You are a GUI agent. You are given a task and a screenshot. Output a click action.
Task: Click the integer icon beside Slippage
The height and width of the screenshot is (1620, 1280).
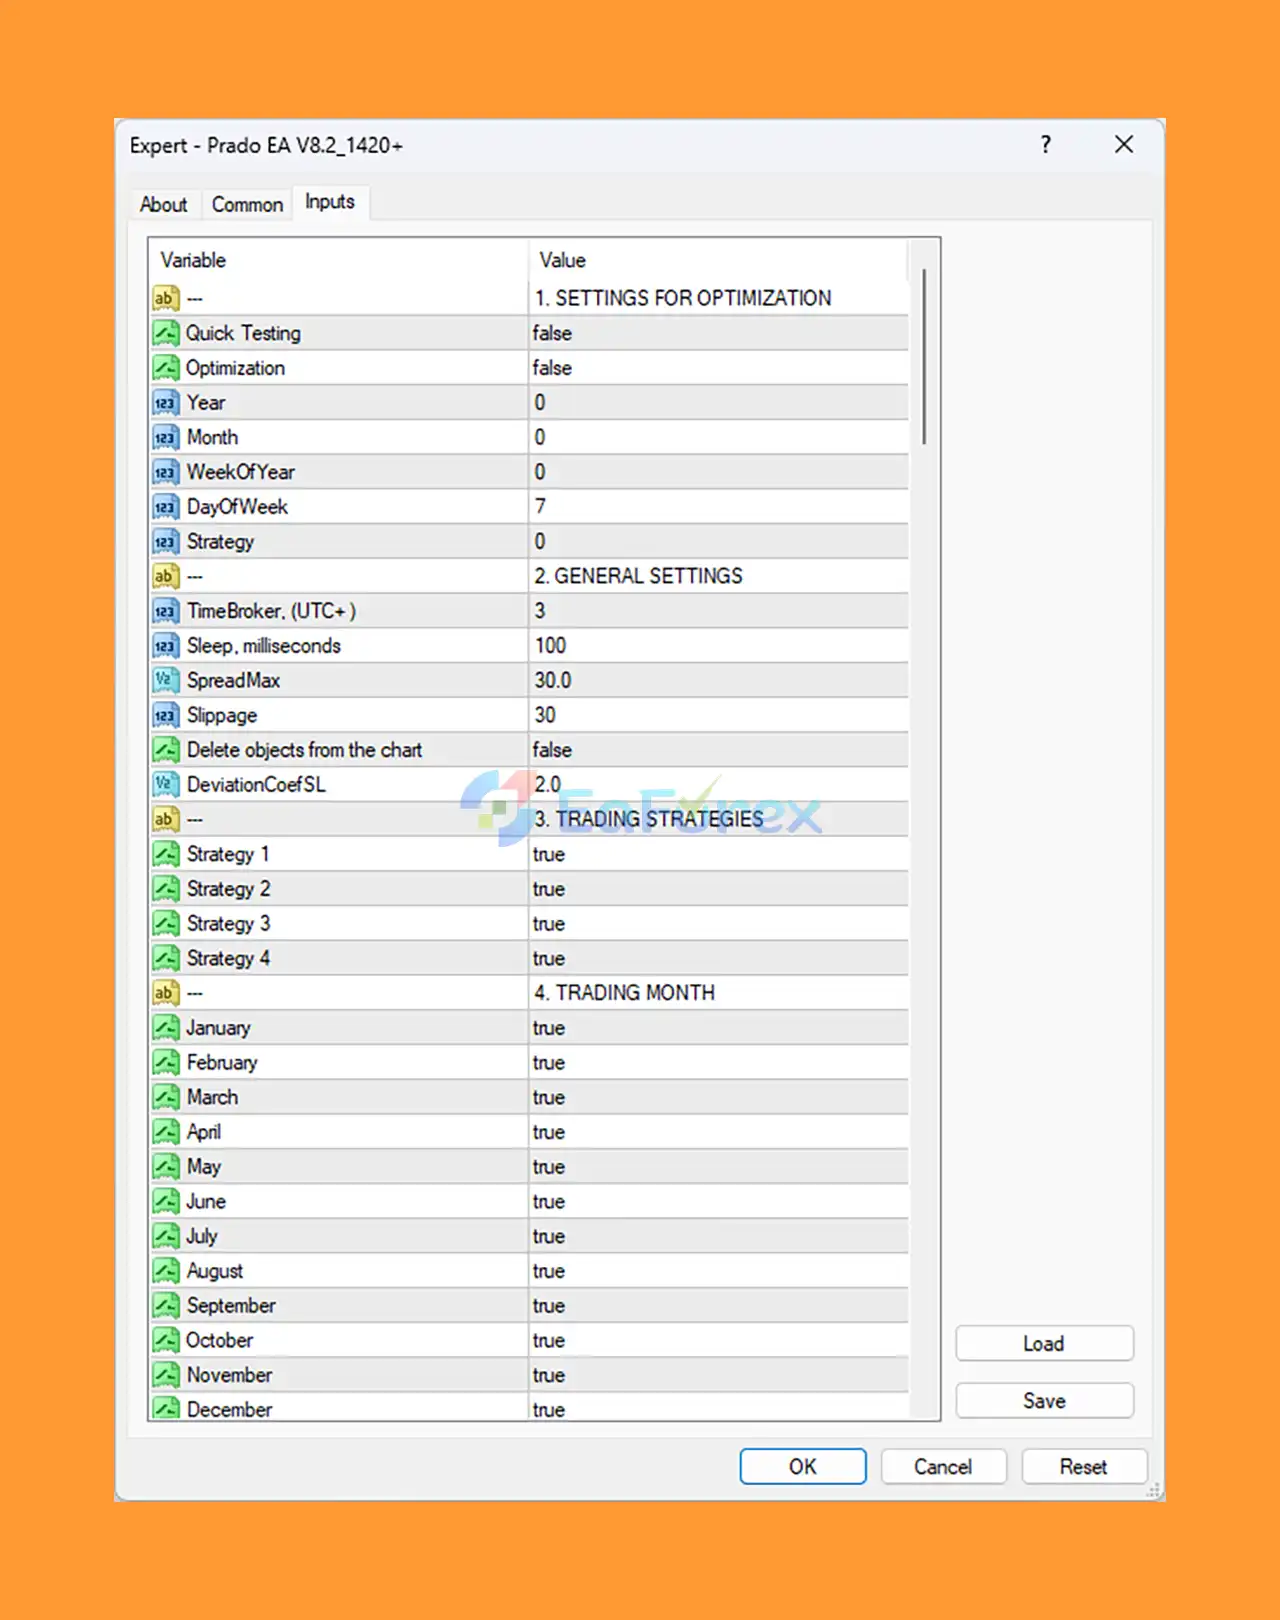pos(165,715)
